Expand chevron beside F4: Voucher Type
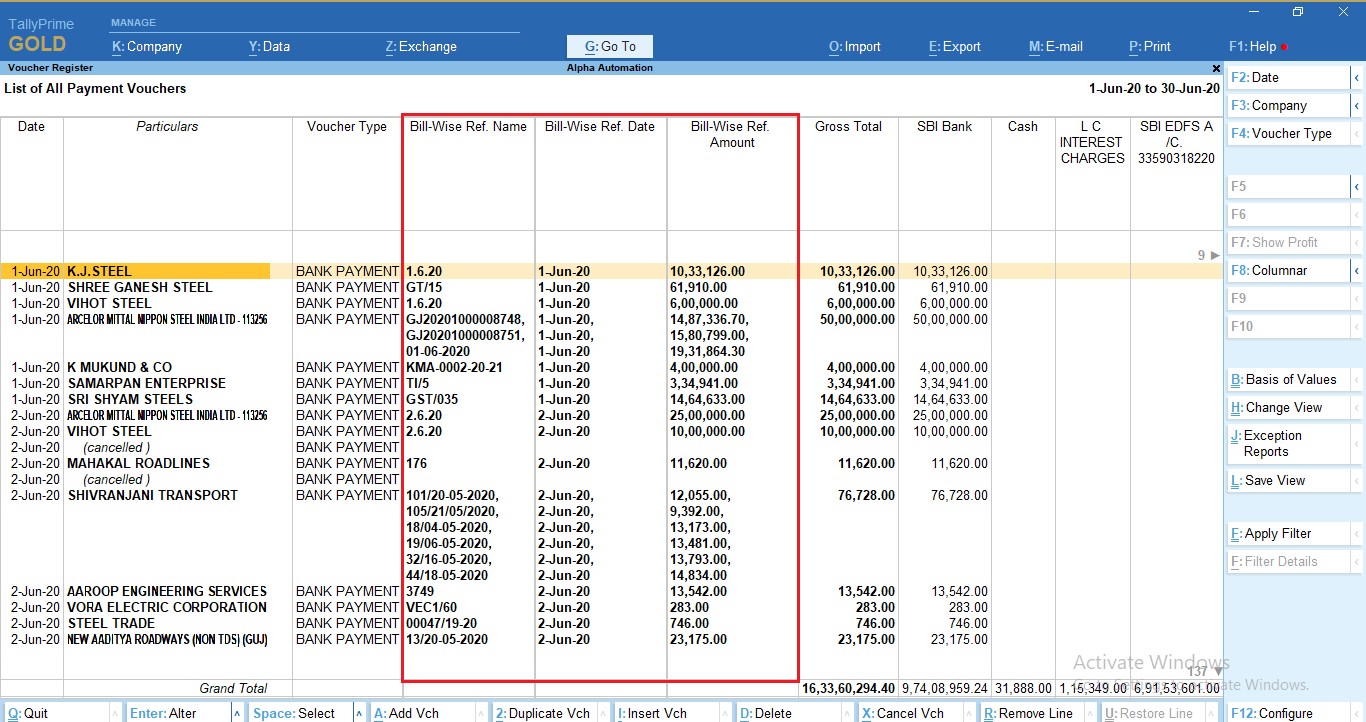The image size is (1366, 722). [1357, 134]
